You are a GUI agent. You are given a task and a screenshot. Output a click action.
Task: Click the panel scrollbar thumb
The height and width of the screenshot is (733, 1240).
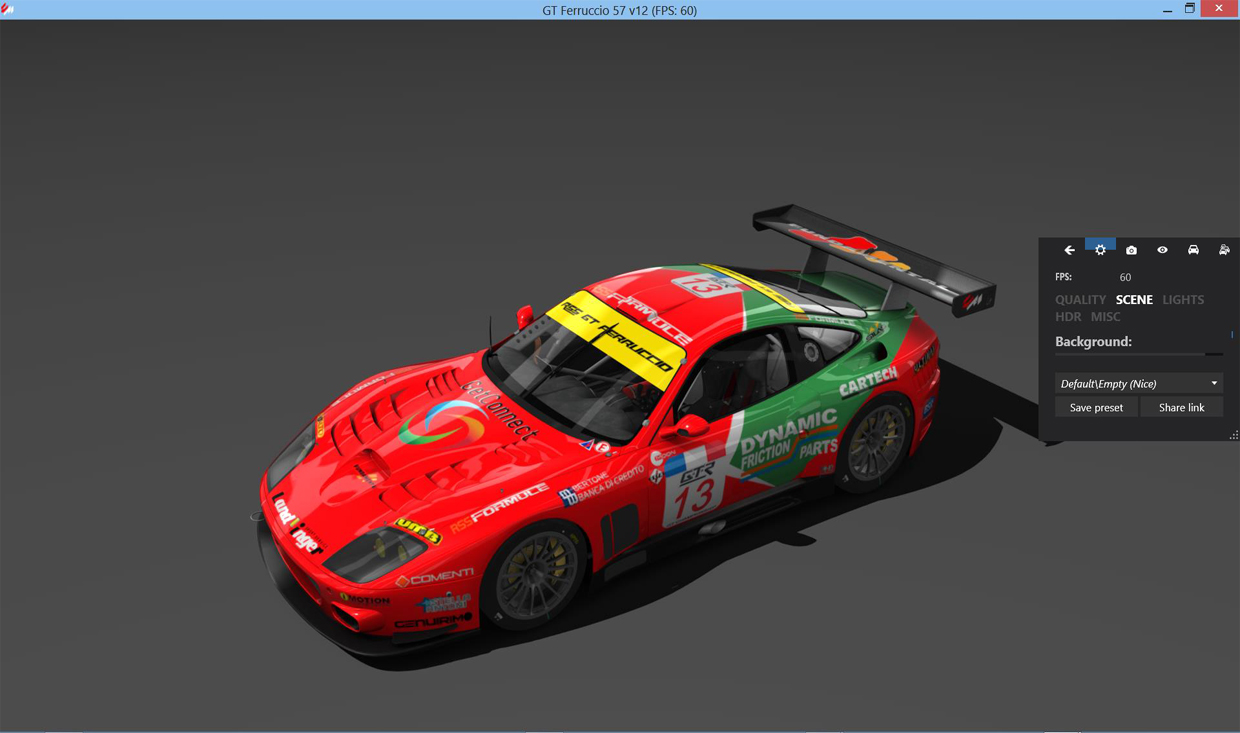[1232, 335]
